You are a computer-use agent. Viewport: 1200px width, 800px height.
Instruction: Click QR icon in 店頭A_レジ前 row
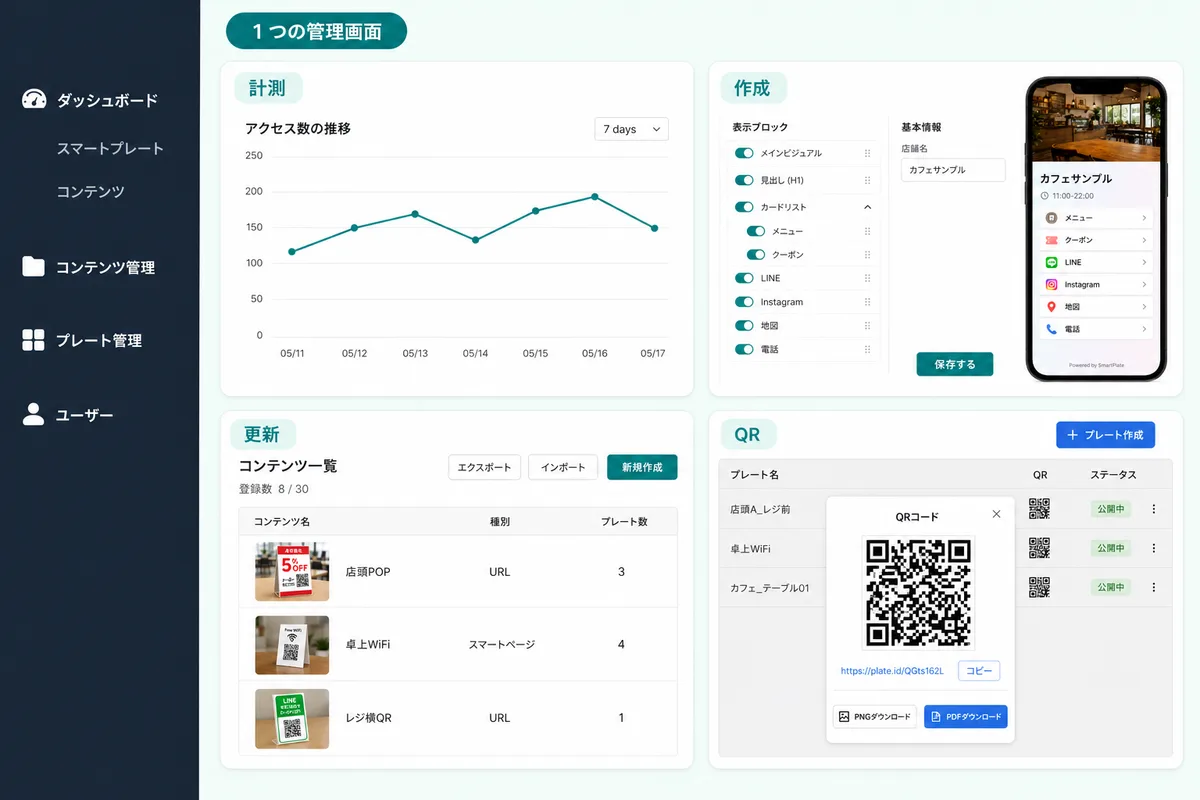[x=1040, y=509]
